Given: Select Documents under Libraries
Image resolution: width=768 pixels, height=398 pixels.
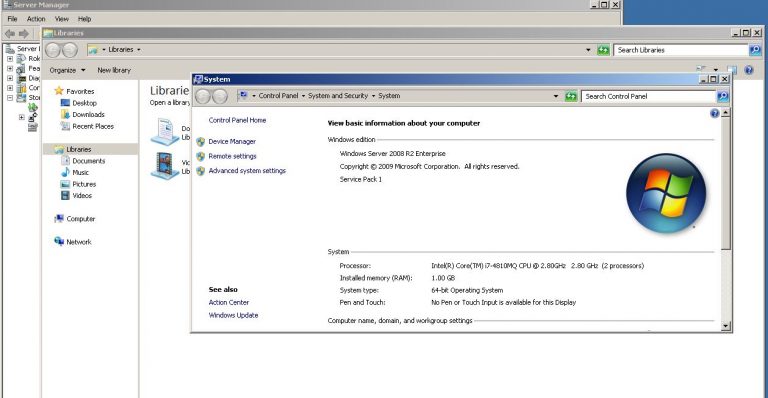Looking at the screenshot, I should [89, 161].
